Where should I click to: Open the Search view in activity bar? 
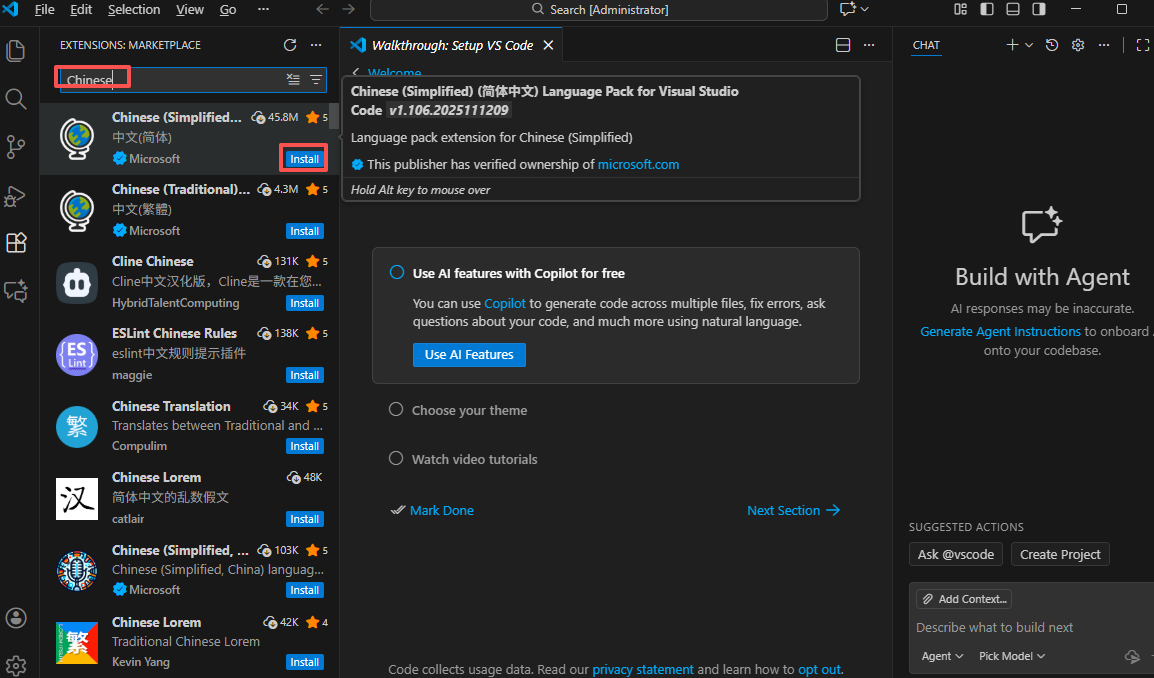pos(15,99)
